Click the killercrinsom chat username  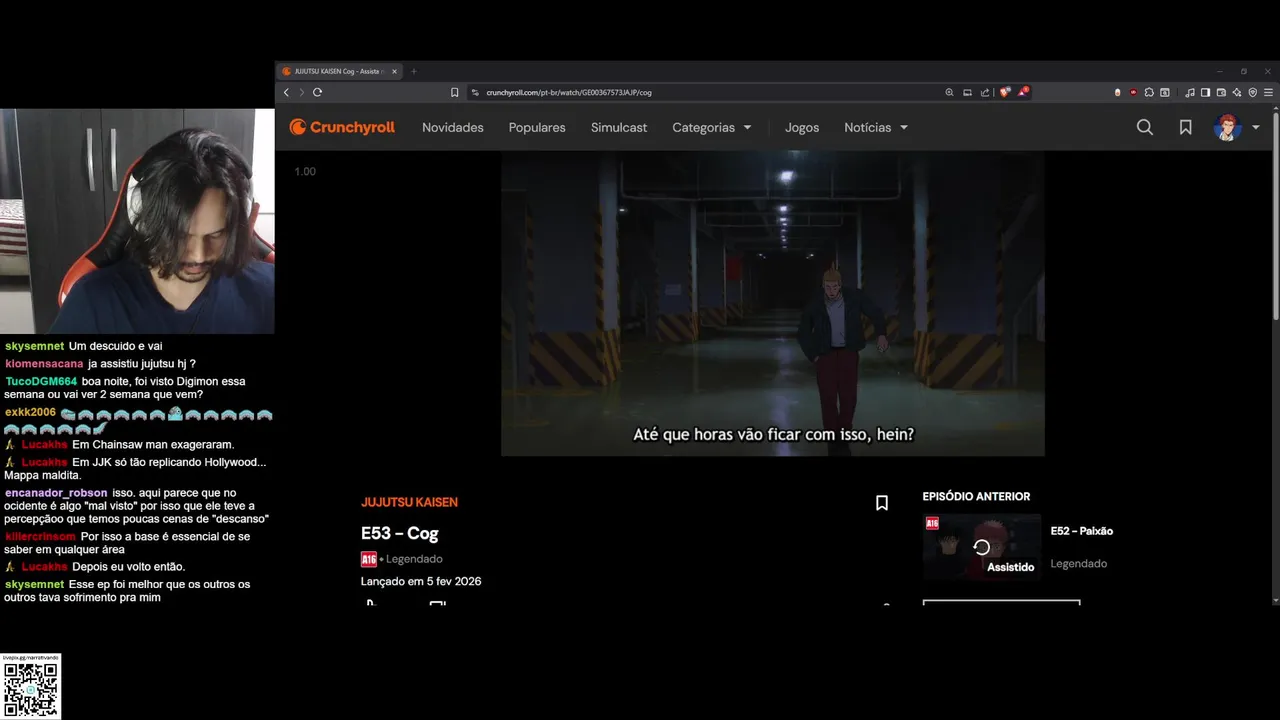click(40, 537)
